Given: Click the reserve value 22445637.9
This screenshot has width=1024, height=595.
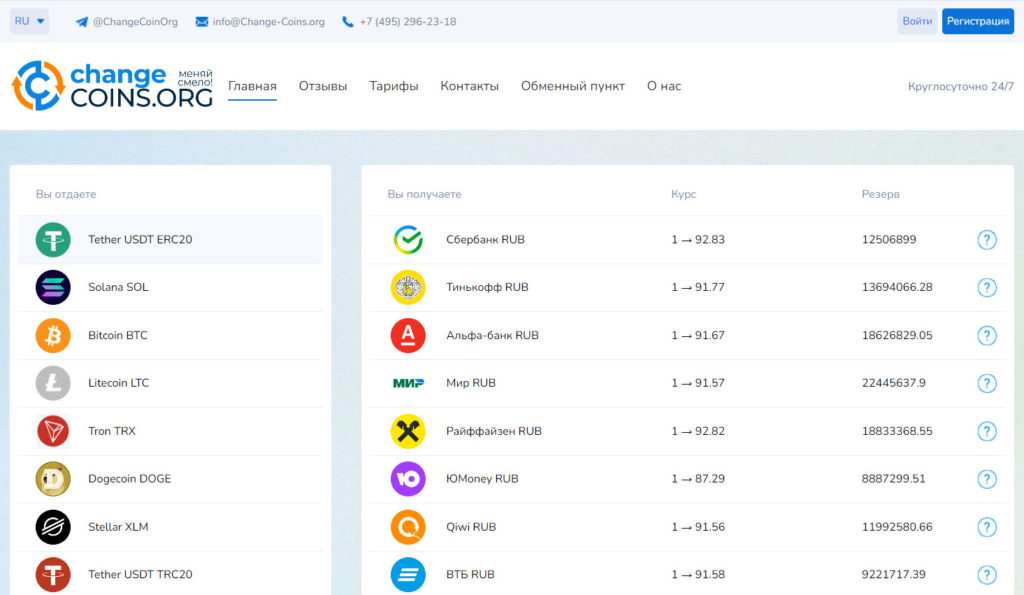Looking at the screenshot, I should pyautogui.click(x=893, y=383).
